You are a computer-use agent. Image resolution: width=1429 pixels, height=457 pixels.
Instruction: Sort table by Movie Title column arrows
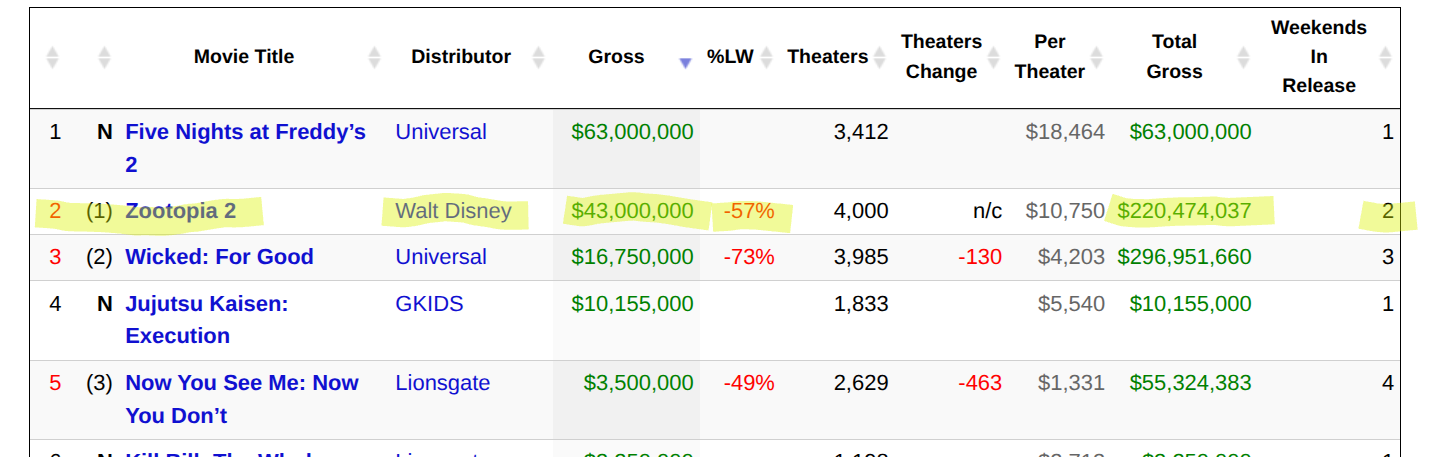coord(374,57)
